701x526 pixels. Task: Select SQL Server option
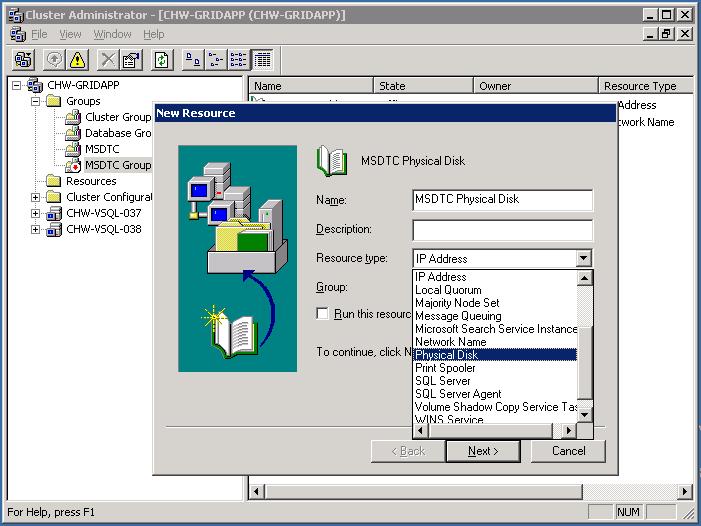495,381
